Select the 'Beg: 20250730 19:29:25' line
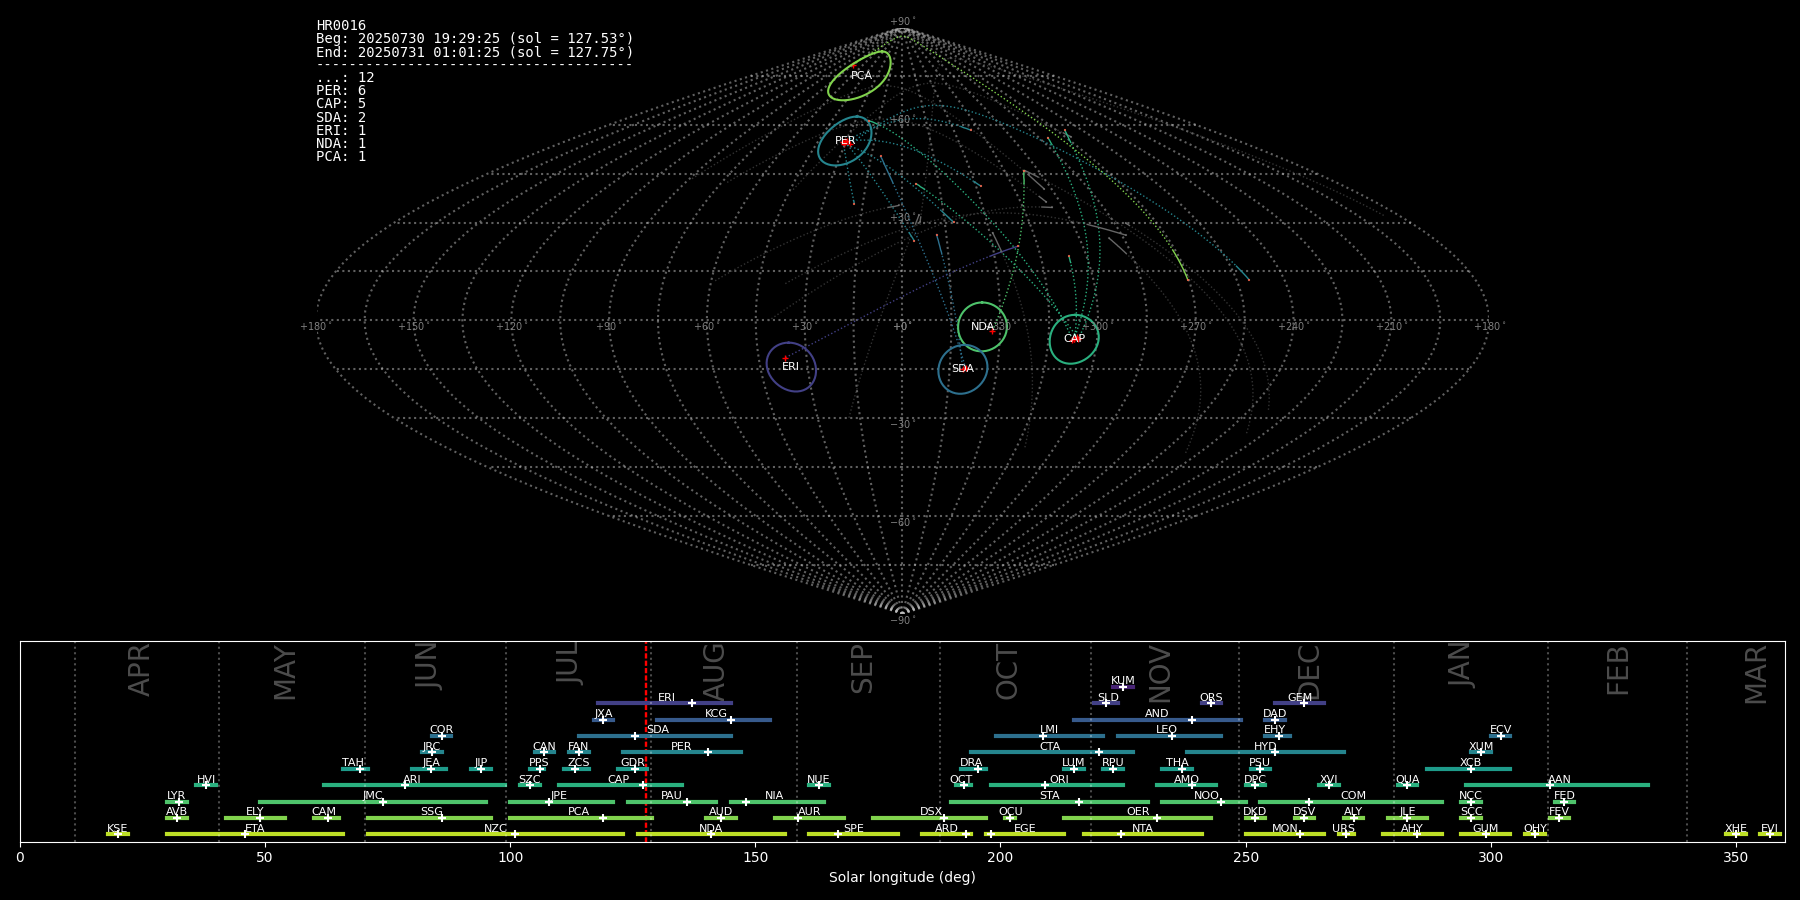 475,38
